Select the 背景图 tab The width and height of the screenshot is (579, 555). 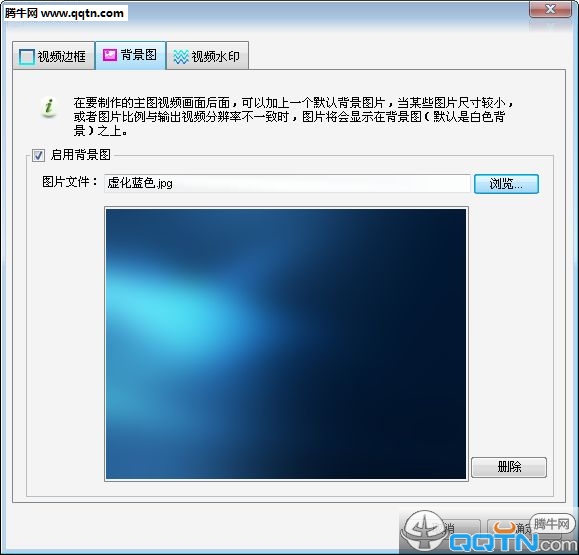(130, 55)
